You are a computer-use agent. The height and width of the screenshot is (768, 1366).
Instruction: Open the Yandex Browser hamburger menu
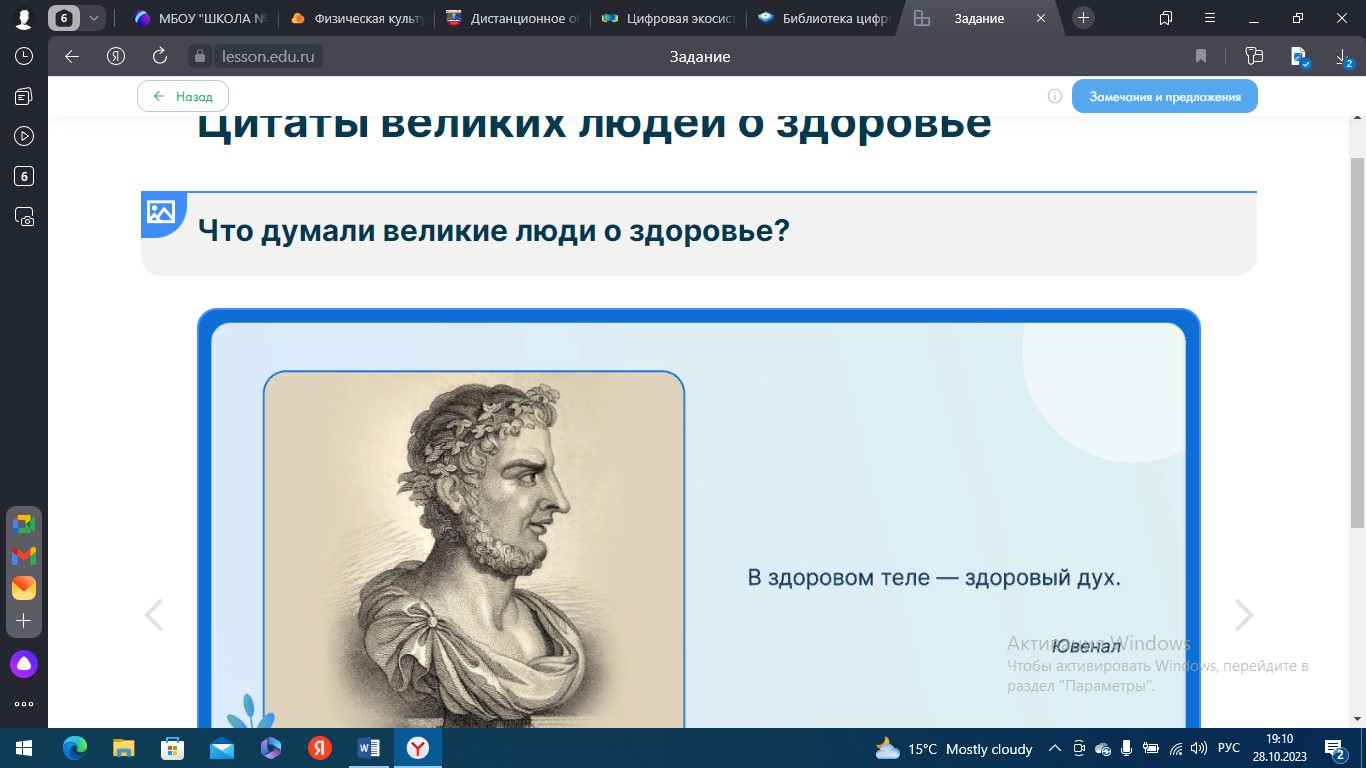pyautogui.click(x=1211, y=18)
